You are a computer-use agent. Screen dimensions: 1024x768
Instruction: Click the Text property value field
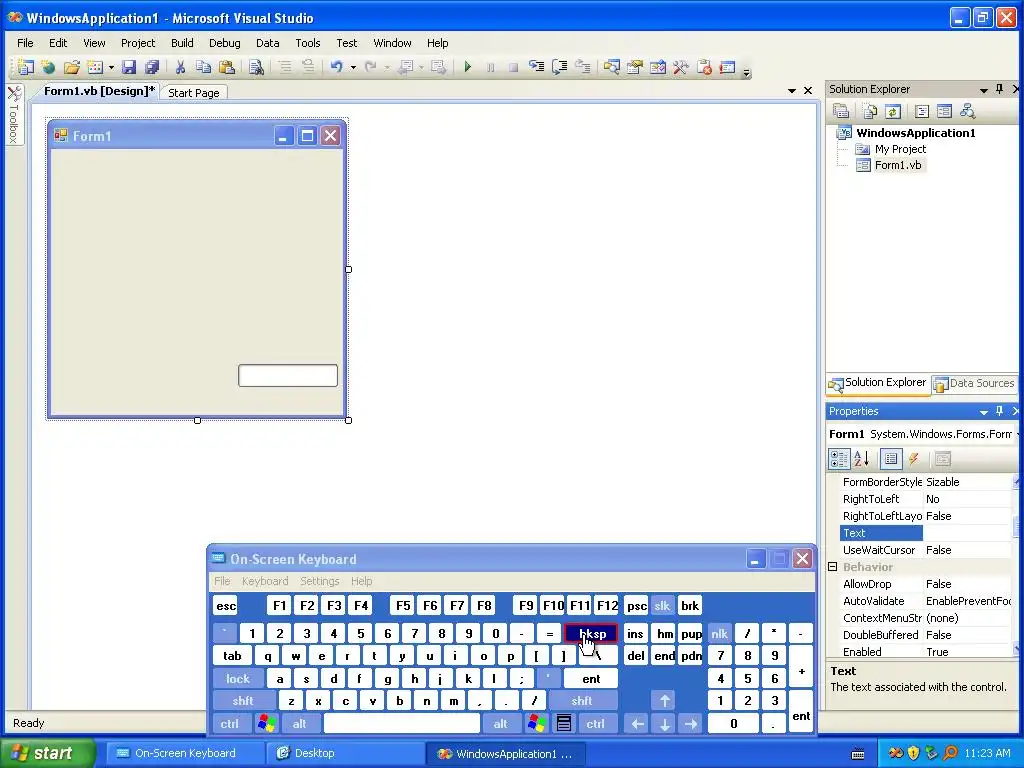(x=967, y=533)
